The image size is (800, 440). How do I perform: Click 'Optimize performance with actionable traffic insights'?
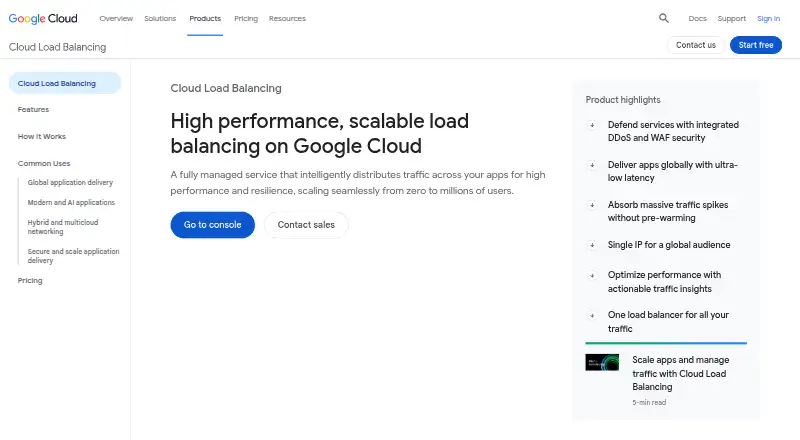click(664, 282)
